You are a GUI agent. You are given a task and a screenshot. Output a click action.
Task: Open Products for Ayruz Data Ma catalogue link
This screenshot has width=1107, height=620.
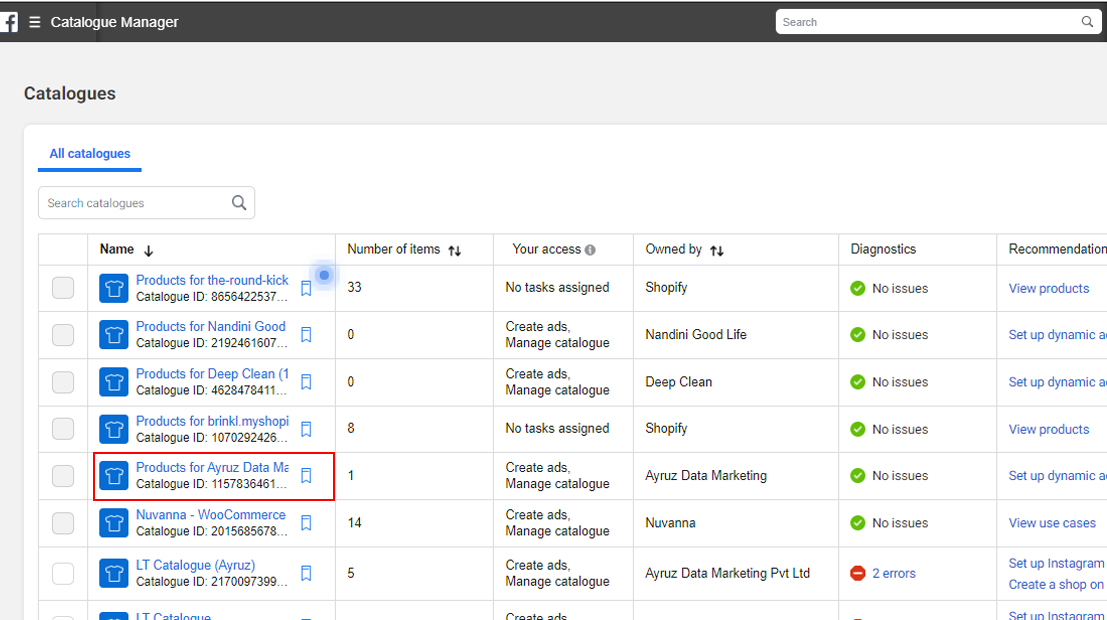pos(212,467)
